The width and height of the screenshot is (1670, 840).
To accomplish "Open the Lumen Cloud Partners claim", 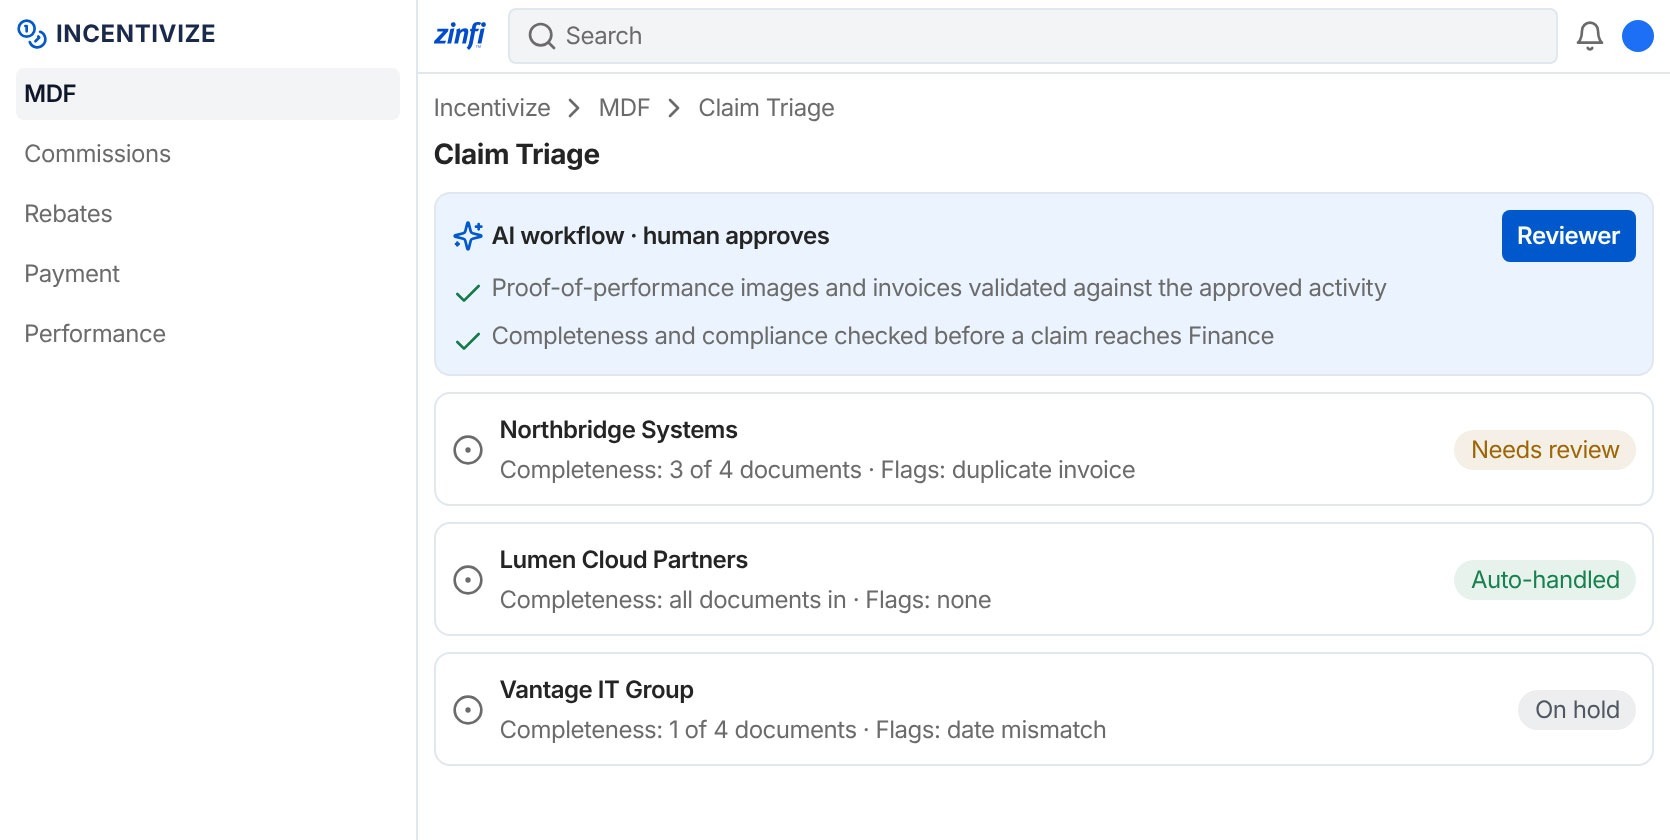I will pyautogui.click(x=1044, y=579).
